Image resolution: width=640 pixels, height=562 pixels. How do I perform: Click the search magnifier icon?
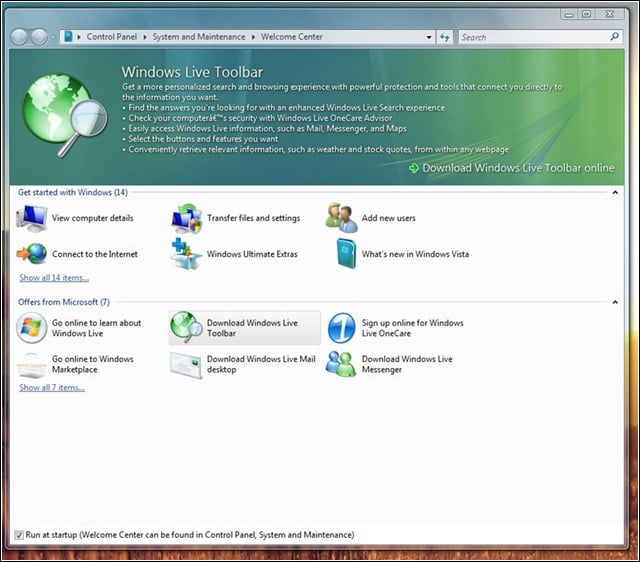point(614,37)
